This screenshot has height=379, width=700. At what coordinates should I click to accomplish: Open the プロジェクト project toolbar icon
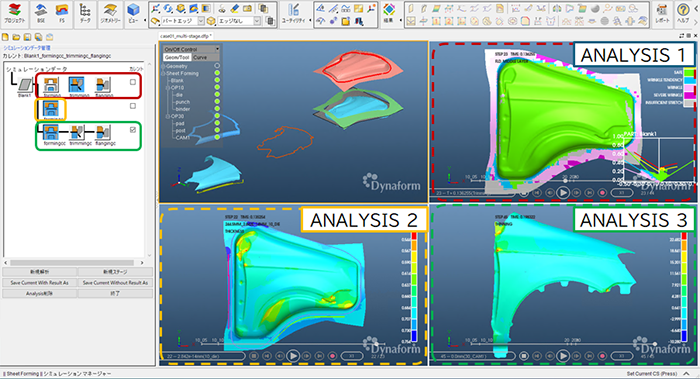click(14, 13)
